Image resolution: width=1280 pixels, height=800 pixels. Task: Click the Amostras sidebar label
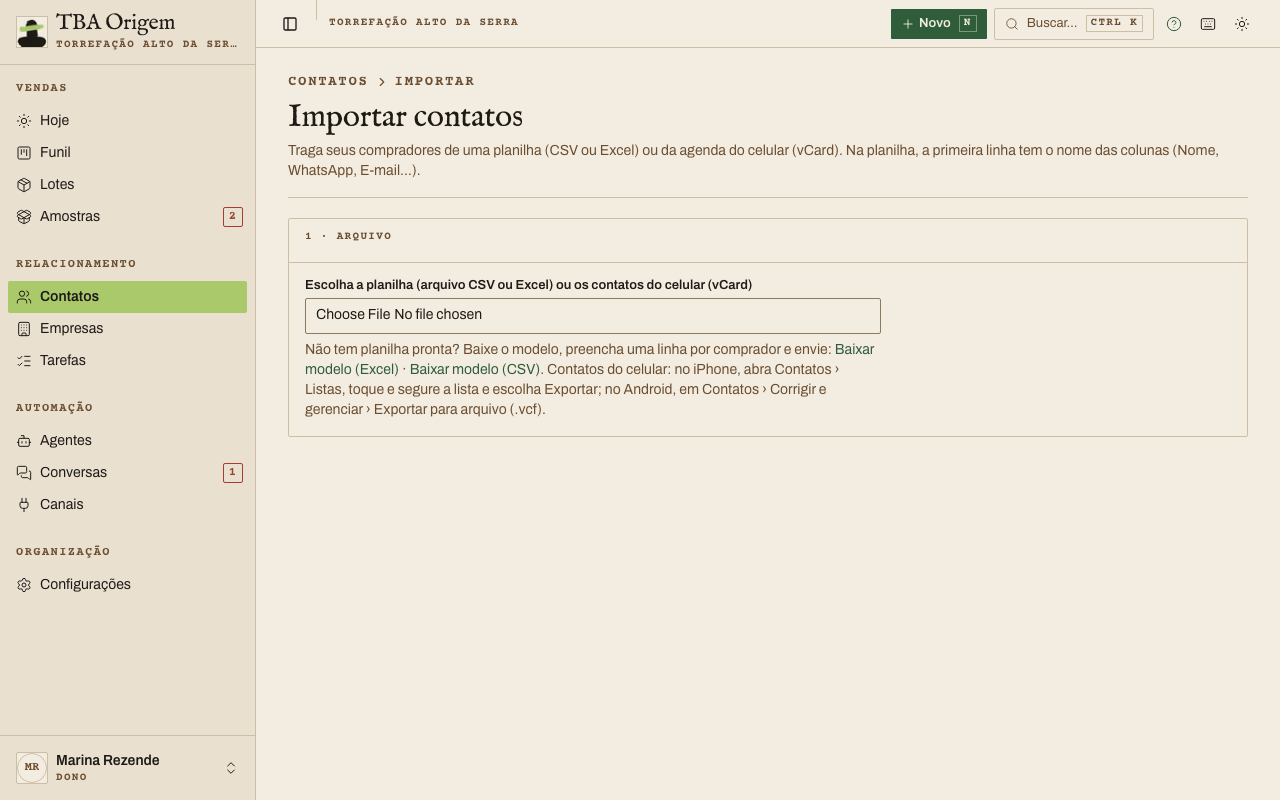(x=70, y=216)
